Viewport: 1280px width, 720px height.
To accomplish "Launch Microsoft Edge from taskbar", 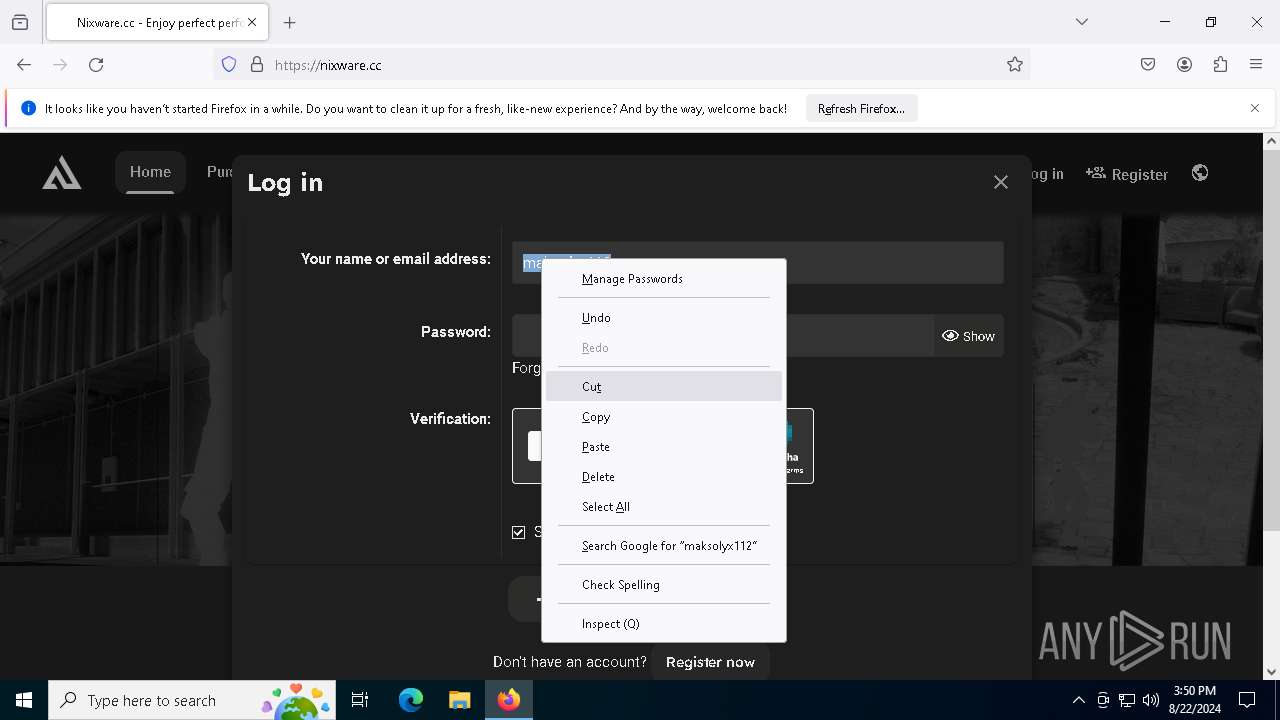I will (411, 700).
